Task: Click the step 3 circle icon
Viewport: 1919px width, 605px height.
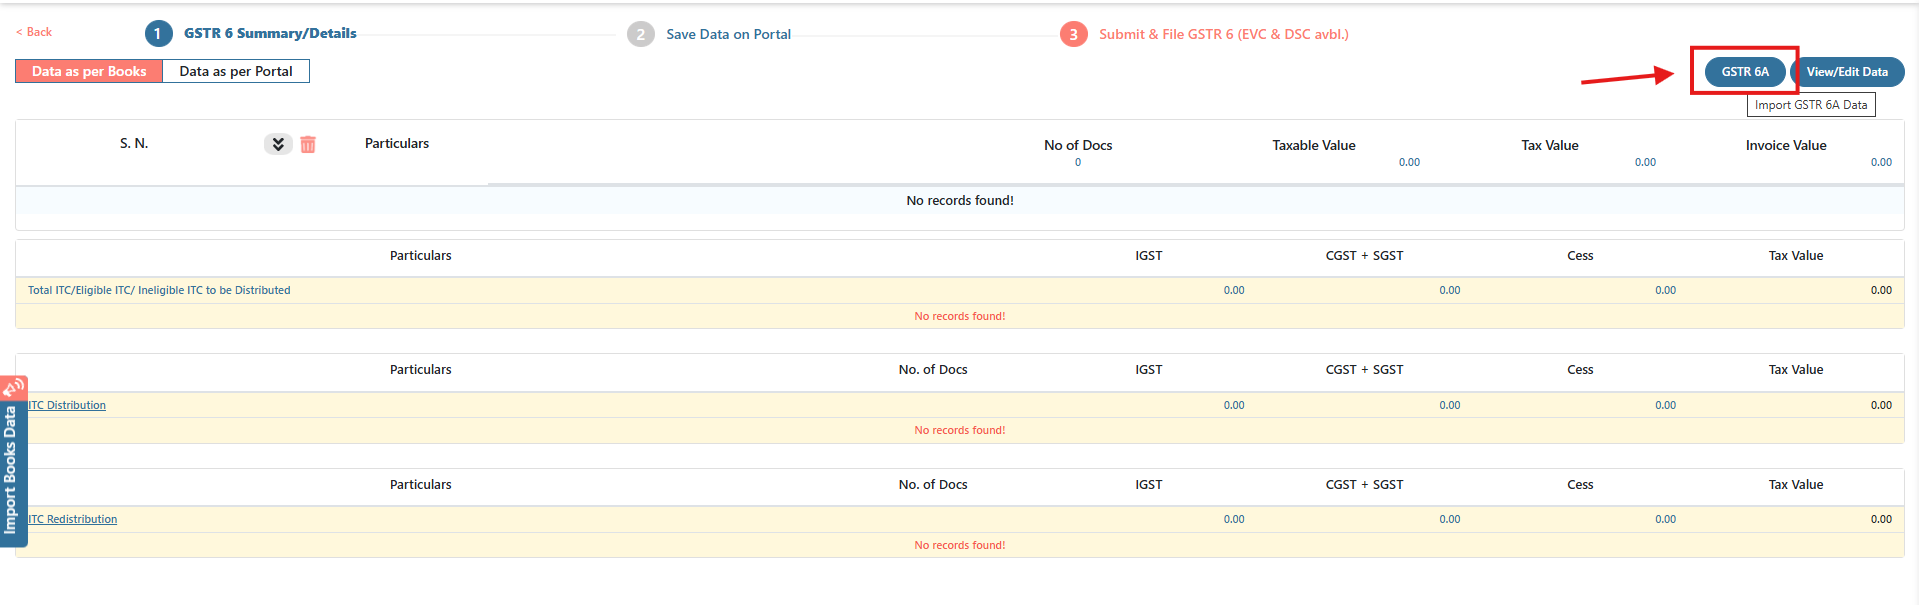Action: click(1073, 34)
